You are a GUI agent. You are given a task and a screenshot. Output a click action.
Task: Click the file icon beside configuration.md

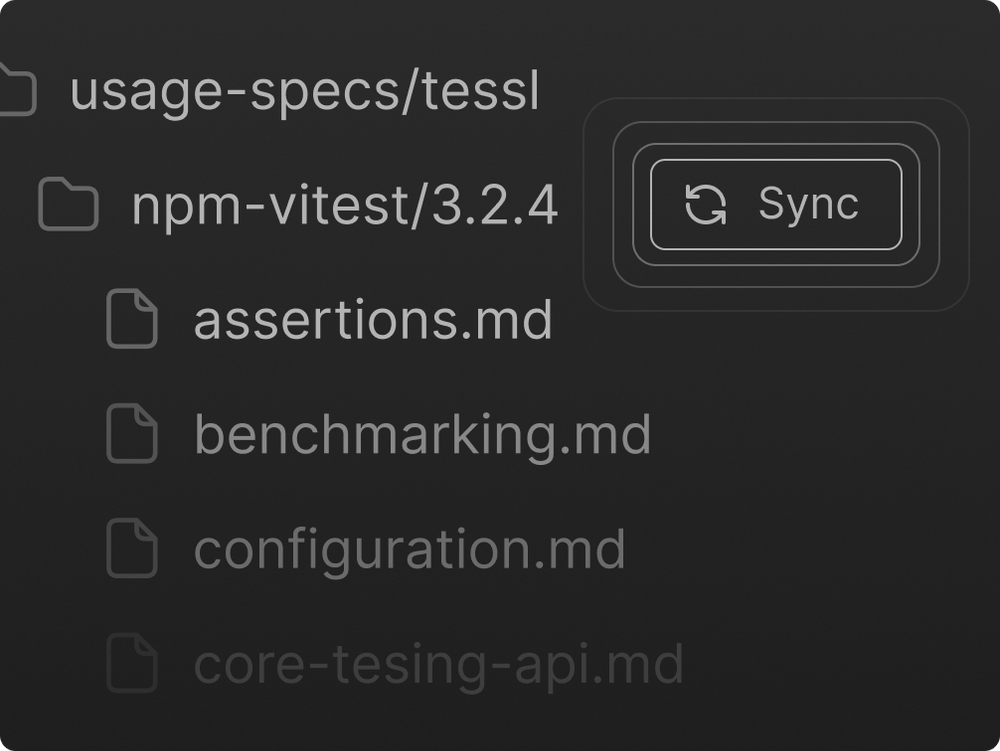pyautogui.click(x=132, y=549)
